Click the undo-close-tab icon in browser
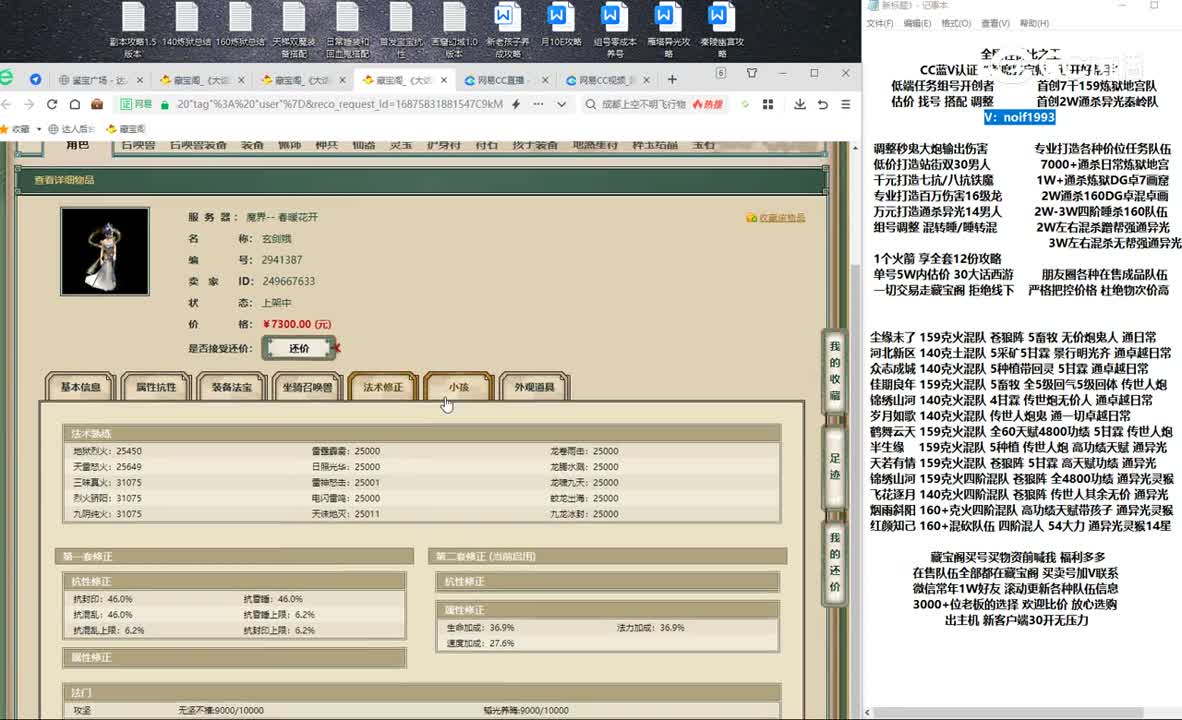 pos(823,104)
